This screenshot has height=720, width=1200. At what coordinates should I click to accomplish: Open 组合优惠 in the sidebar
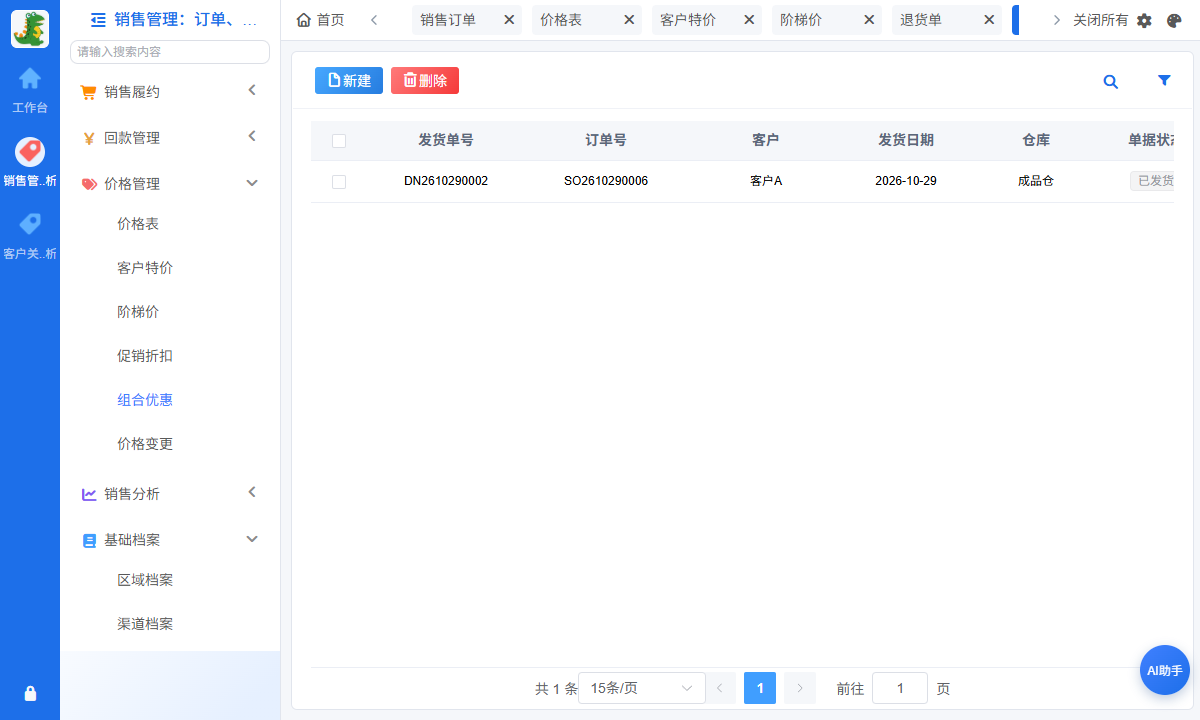tap(145, 400)
